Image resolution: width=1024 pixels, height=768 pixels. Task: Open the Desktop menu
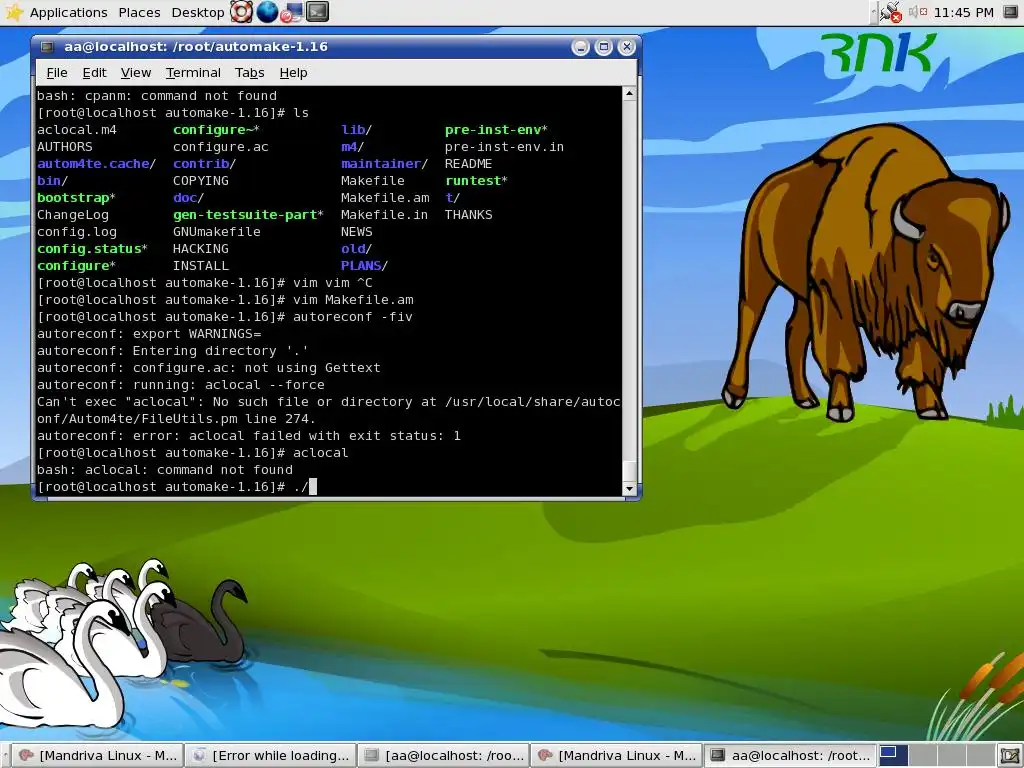(198, 12)
